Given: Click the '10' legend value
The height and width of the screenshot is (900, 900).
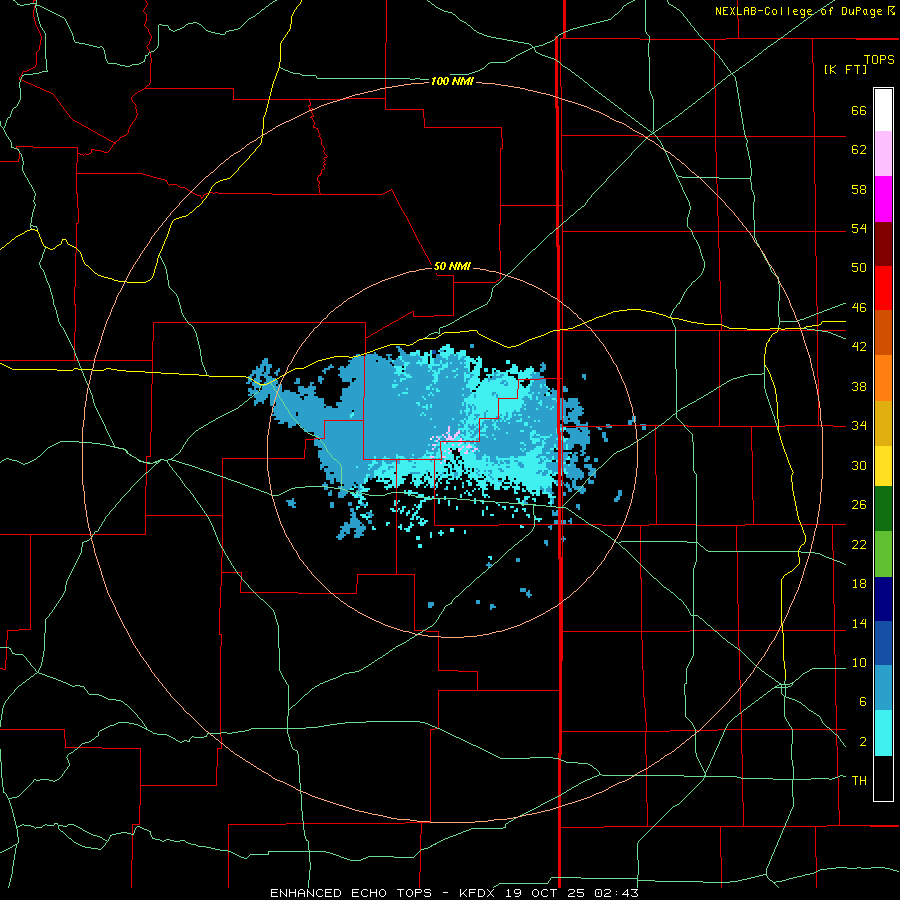Looking at the screenshot, I should tap(859, 662).
